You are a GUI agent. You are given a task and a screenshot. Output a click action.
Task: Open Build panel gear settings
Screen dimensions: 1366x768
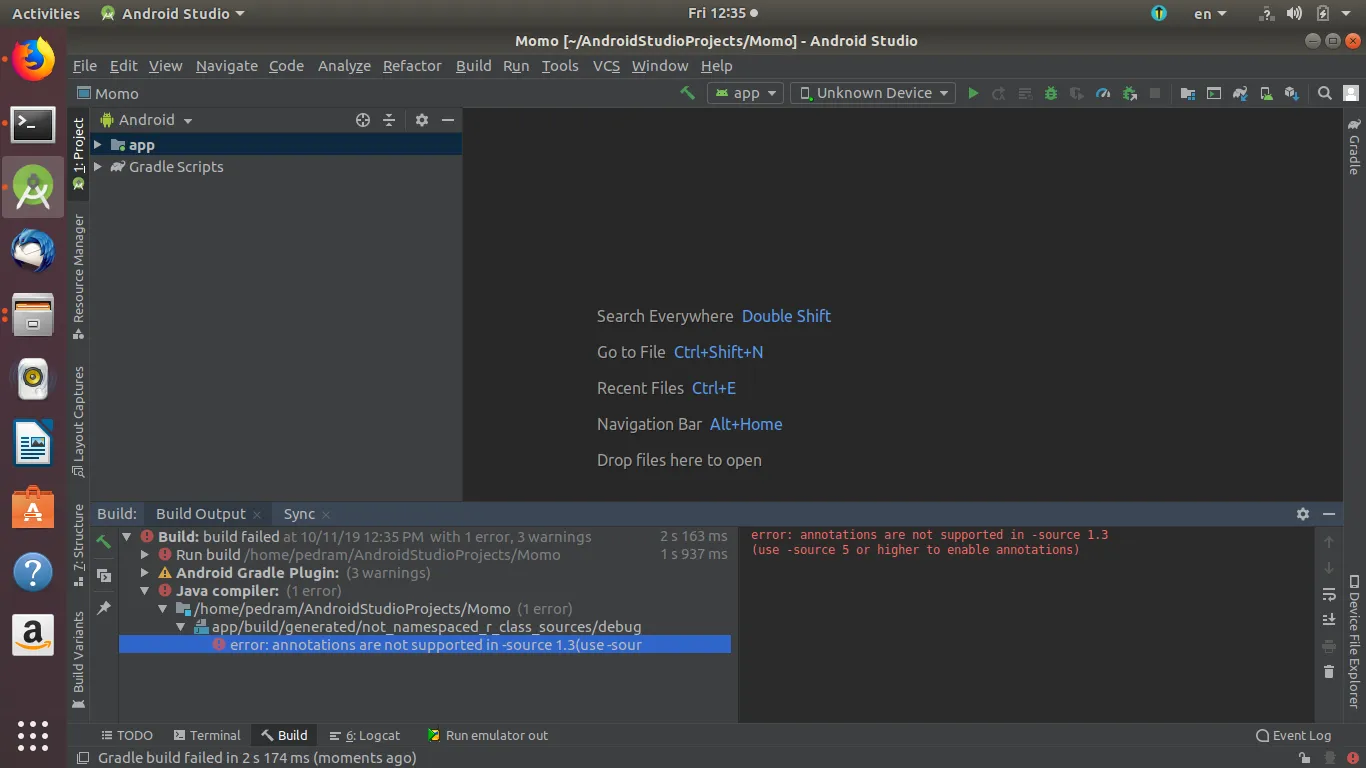click(1303, 514)
